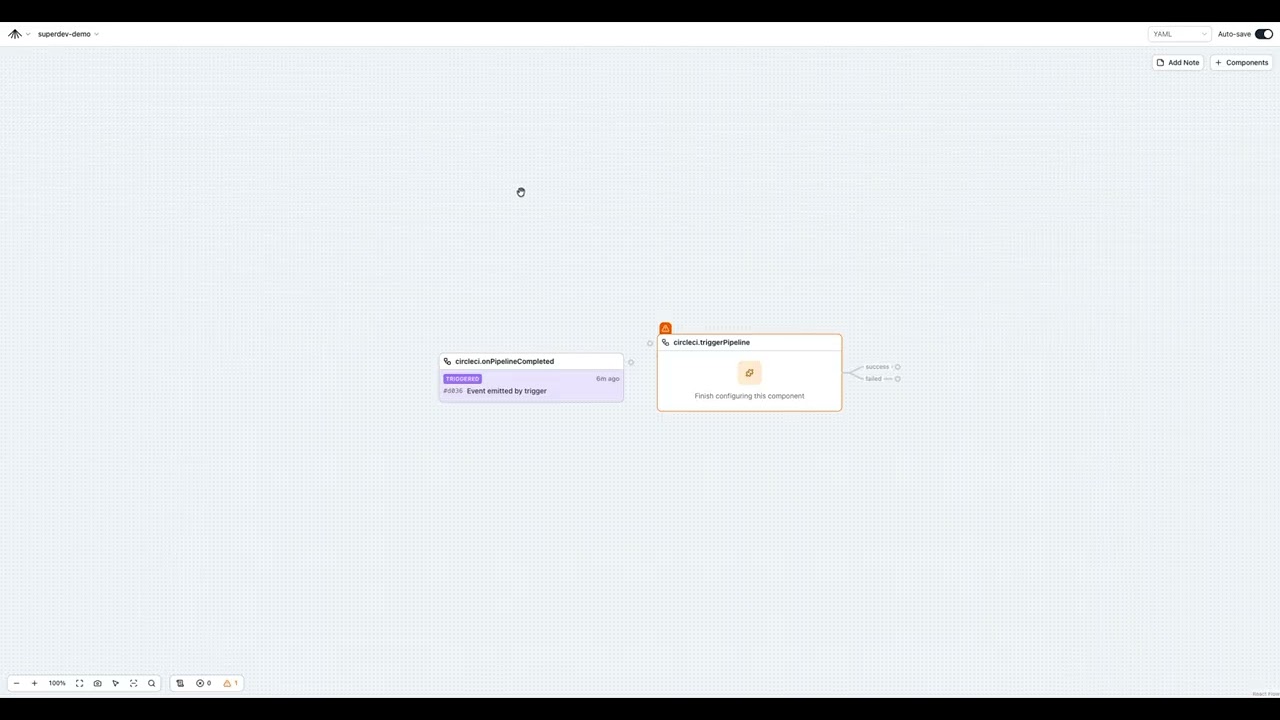This screenshot has height=720, width=1280.
Task: Zoom in with the plus icon
Action: (34, 683)
